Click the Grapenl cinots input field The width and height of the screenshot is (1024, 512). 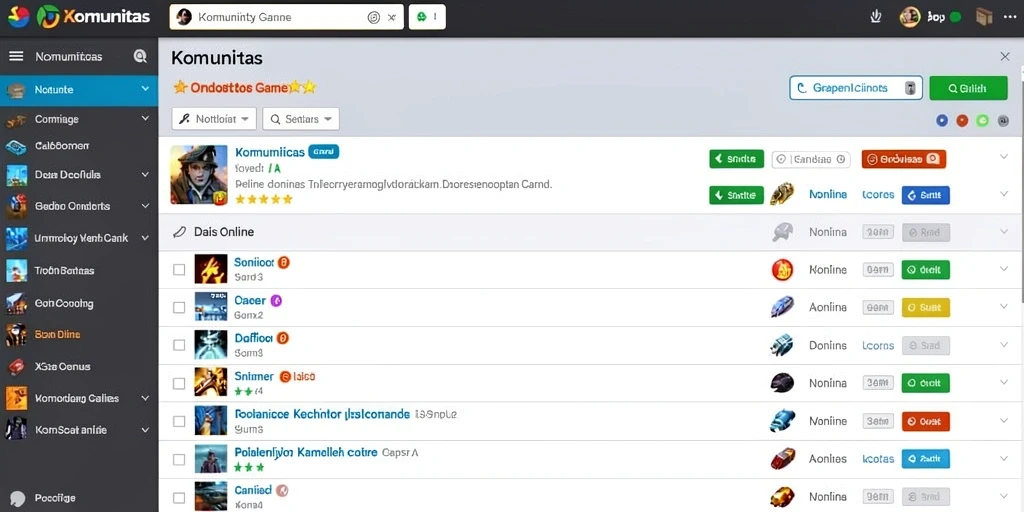point(856,88)
